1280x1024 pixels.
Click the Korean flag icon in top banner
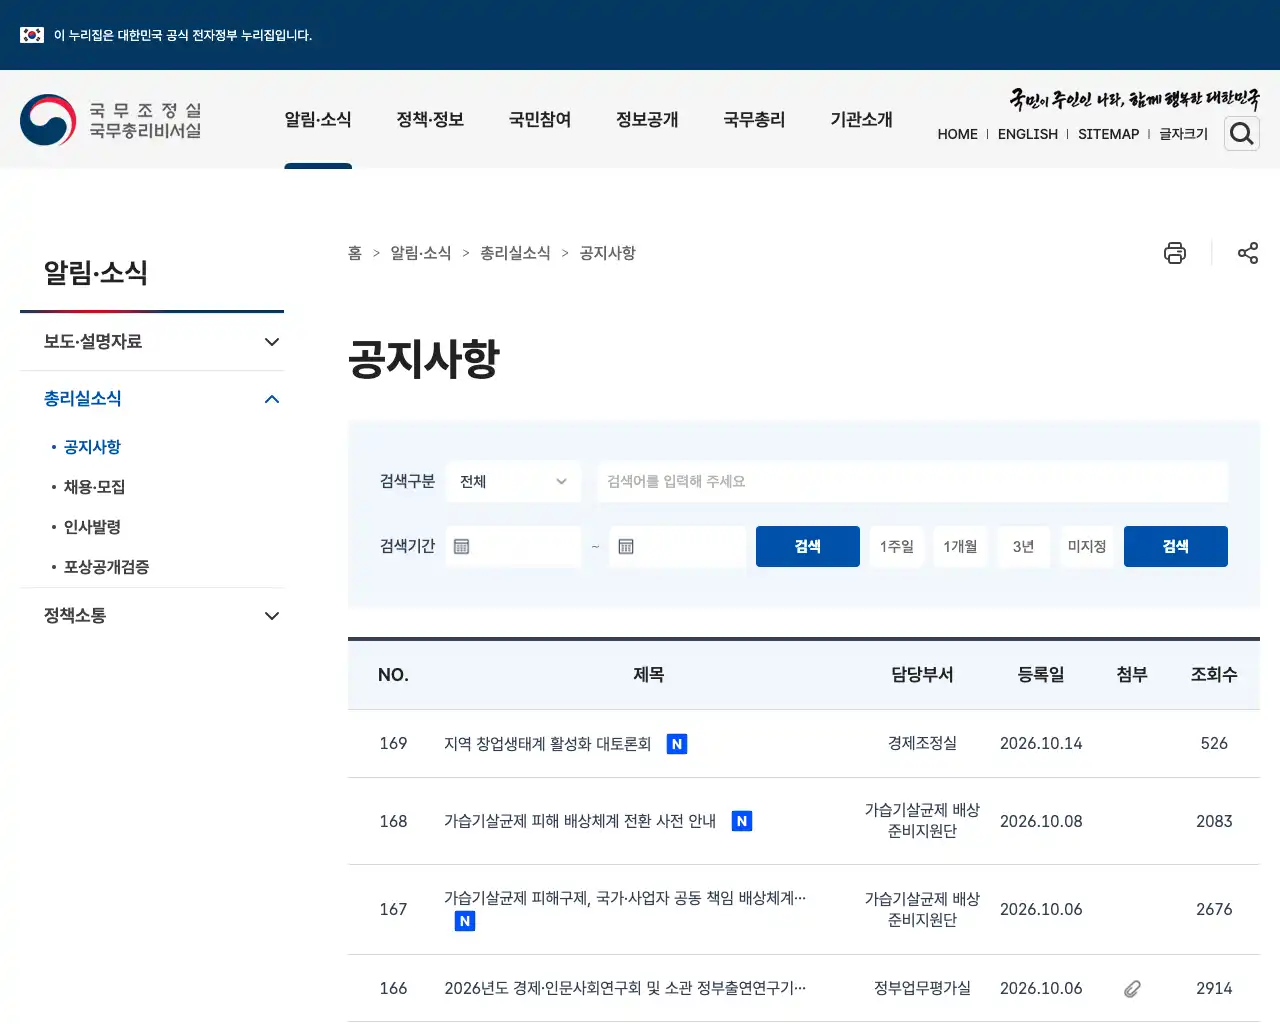(32, 35)
